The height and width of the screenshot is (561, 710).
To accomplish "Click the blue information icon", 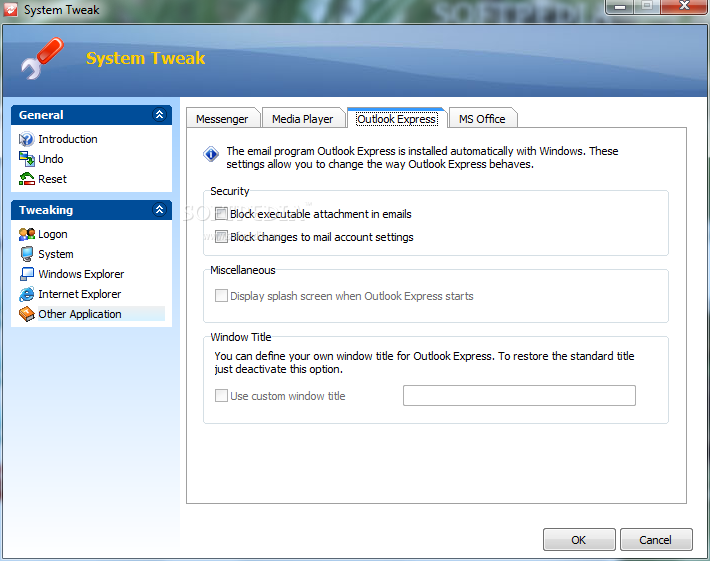I will (211, 154).
